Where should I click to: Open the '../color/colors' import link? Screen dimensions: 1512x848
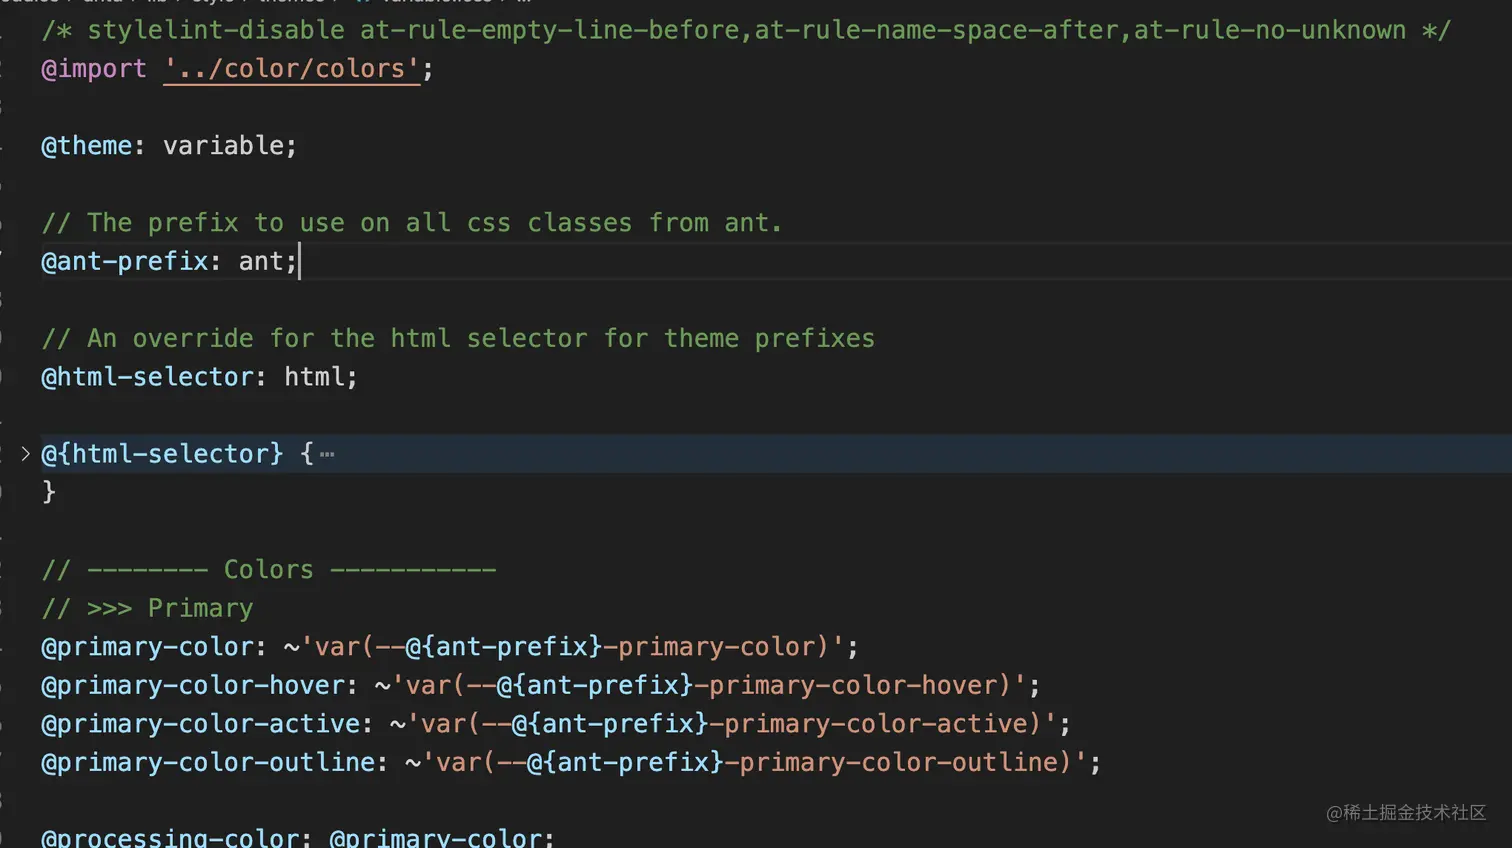[x=291, y=69]
